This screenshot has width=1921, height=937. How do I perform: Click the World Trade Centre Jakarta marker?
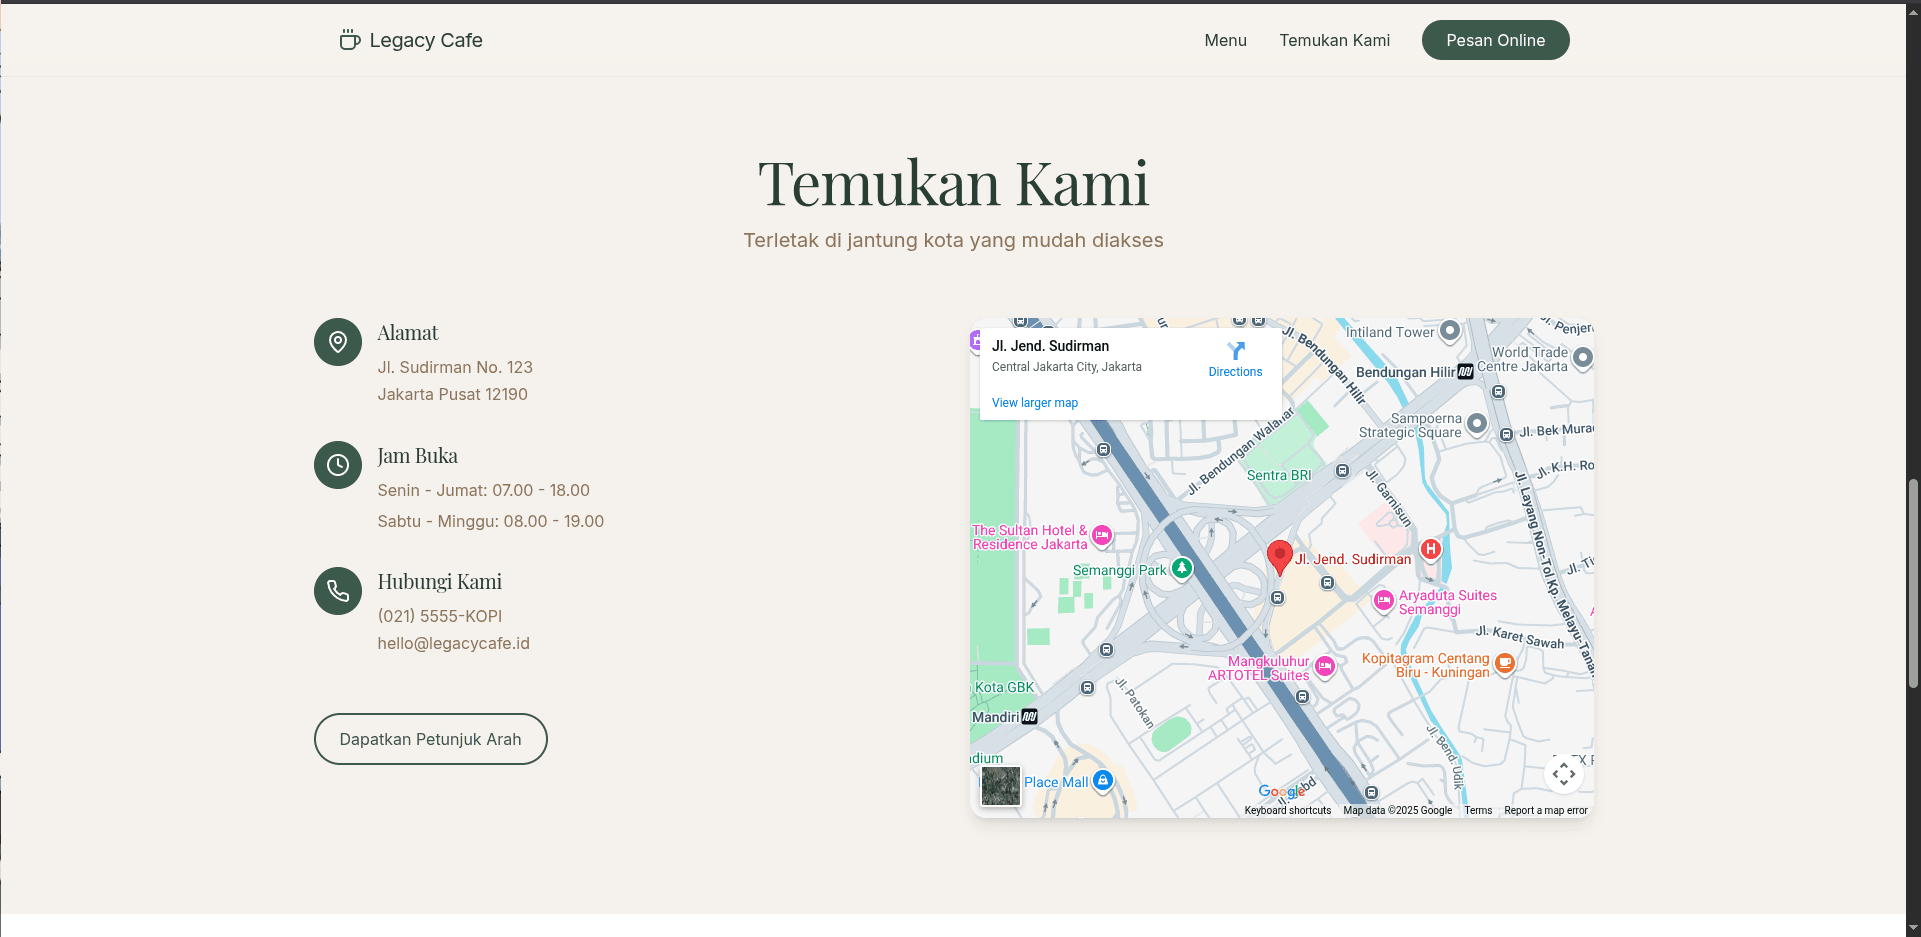tap(1582, 357)
